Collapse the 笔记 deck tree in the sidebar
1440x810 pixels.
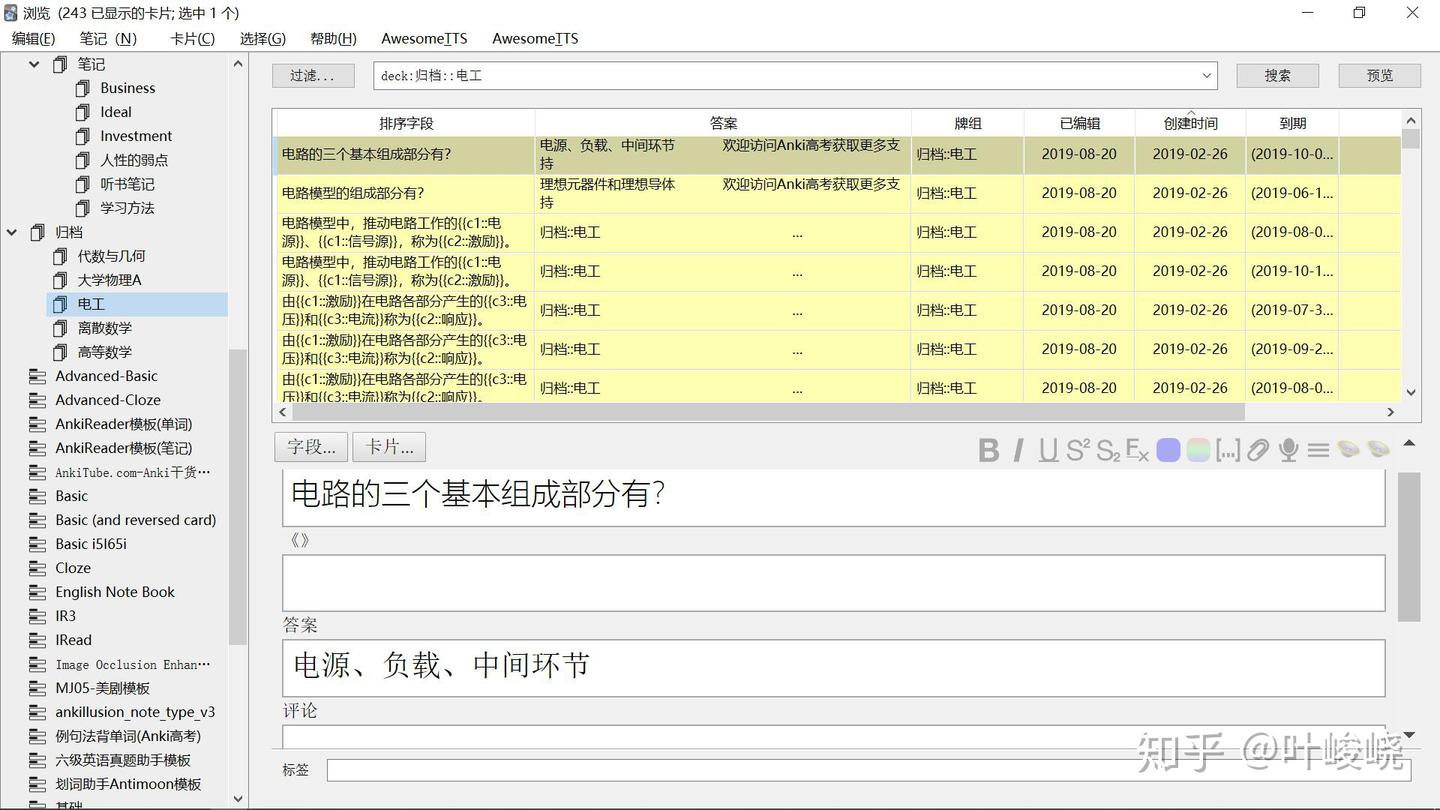tap(34, 64)
